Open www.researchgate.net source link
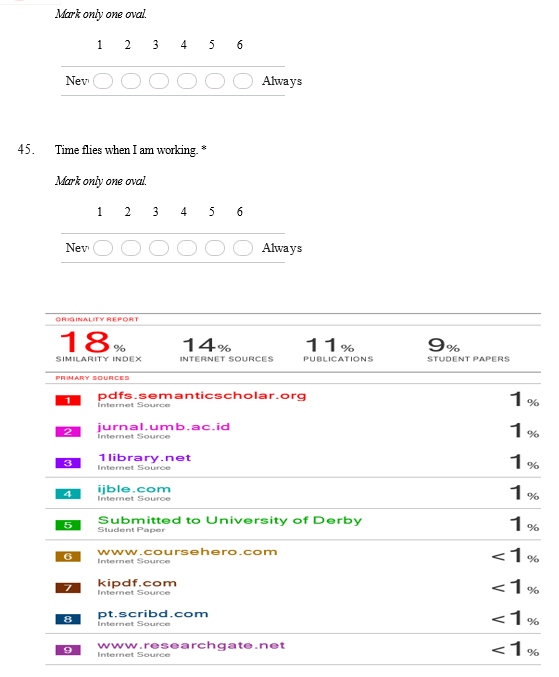559x677 pixels. tap(191, 645)
